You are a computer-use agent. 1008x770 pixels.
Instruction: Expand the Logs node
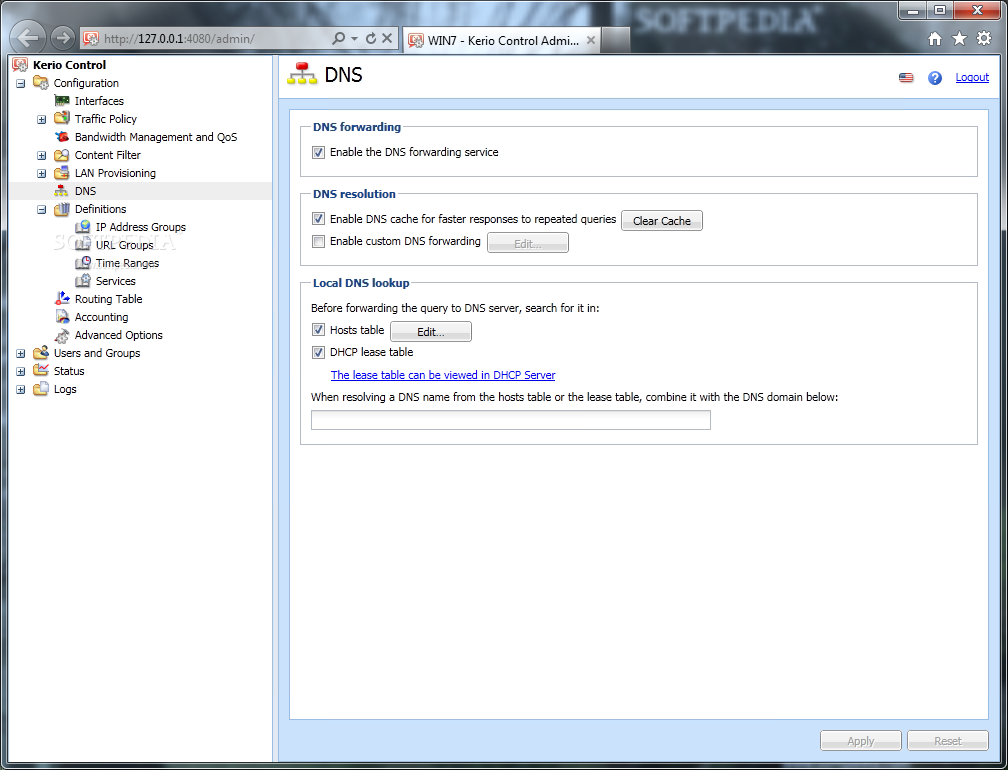tap(21, 389)
